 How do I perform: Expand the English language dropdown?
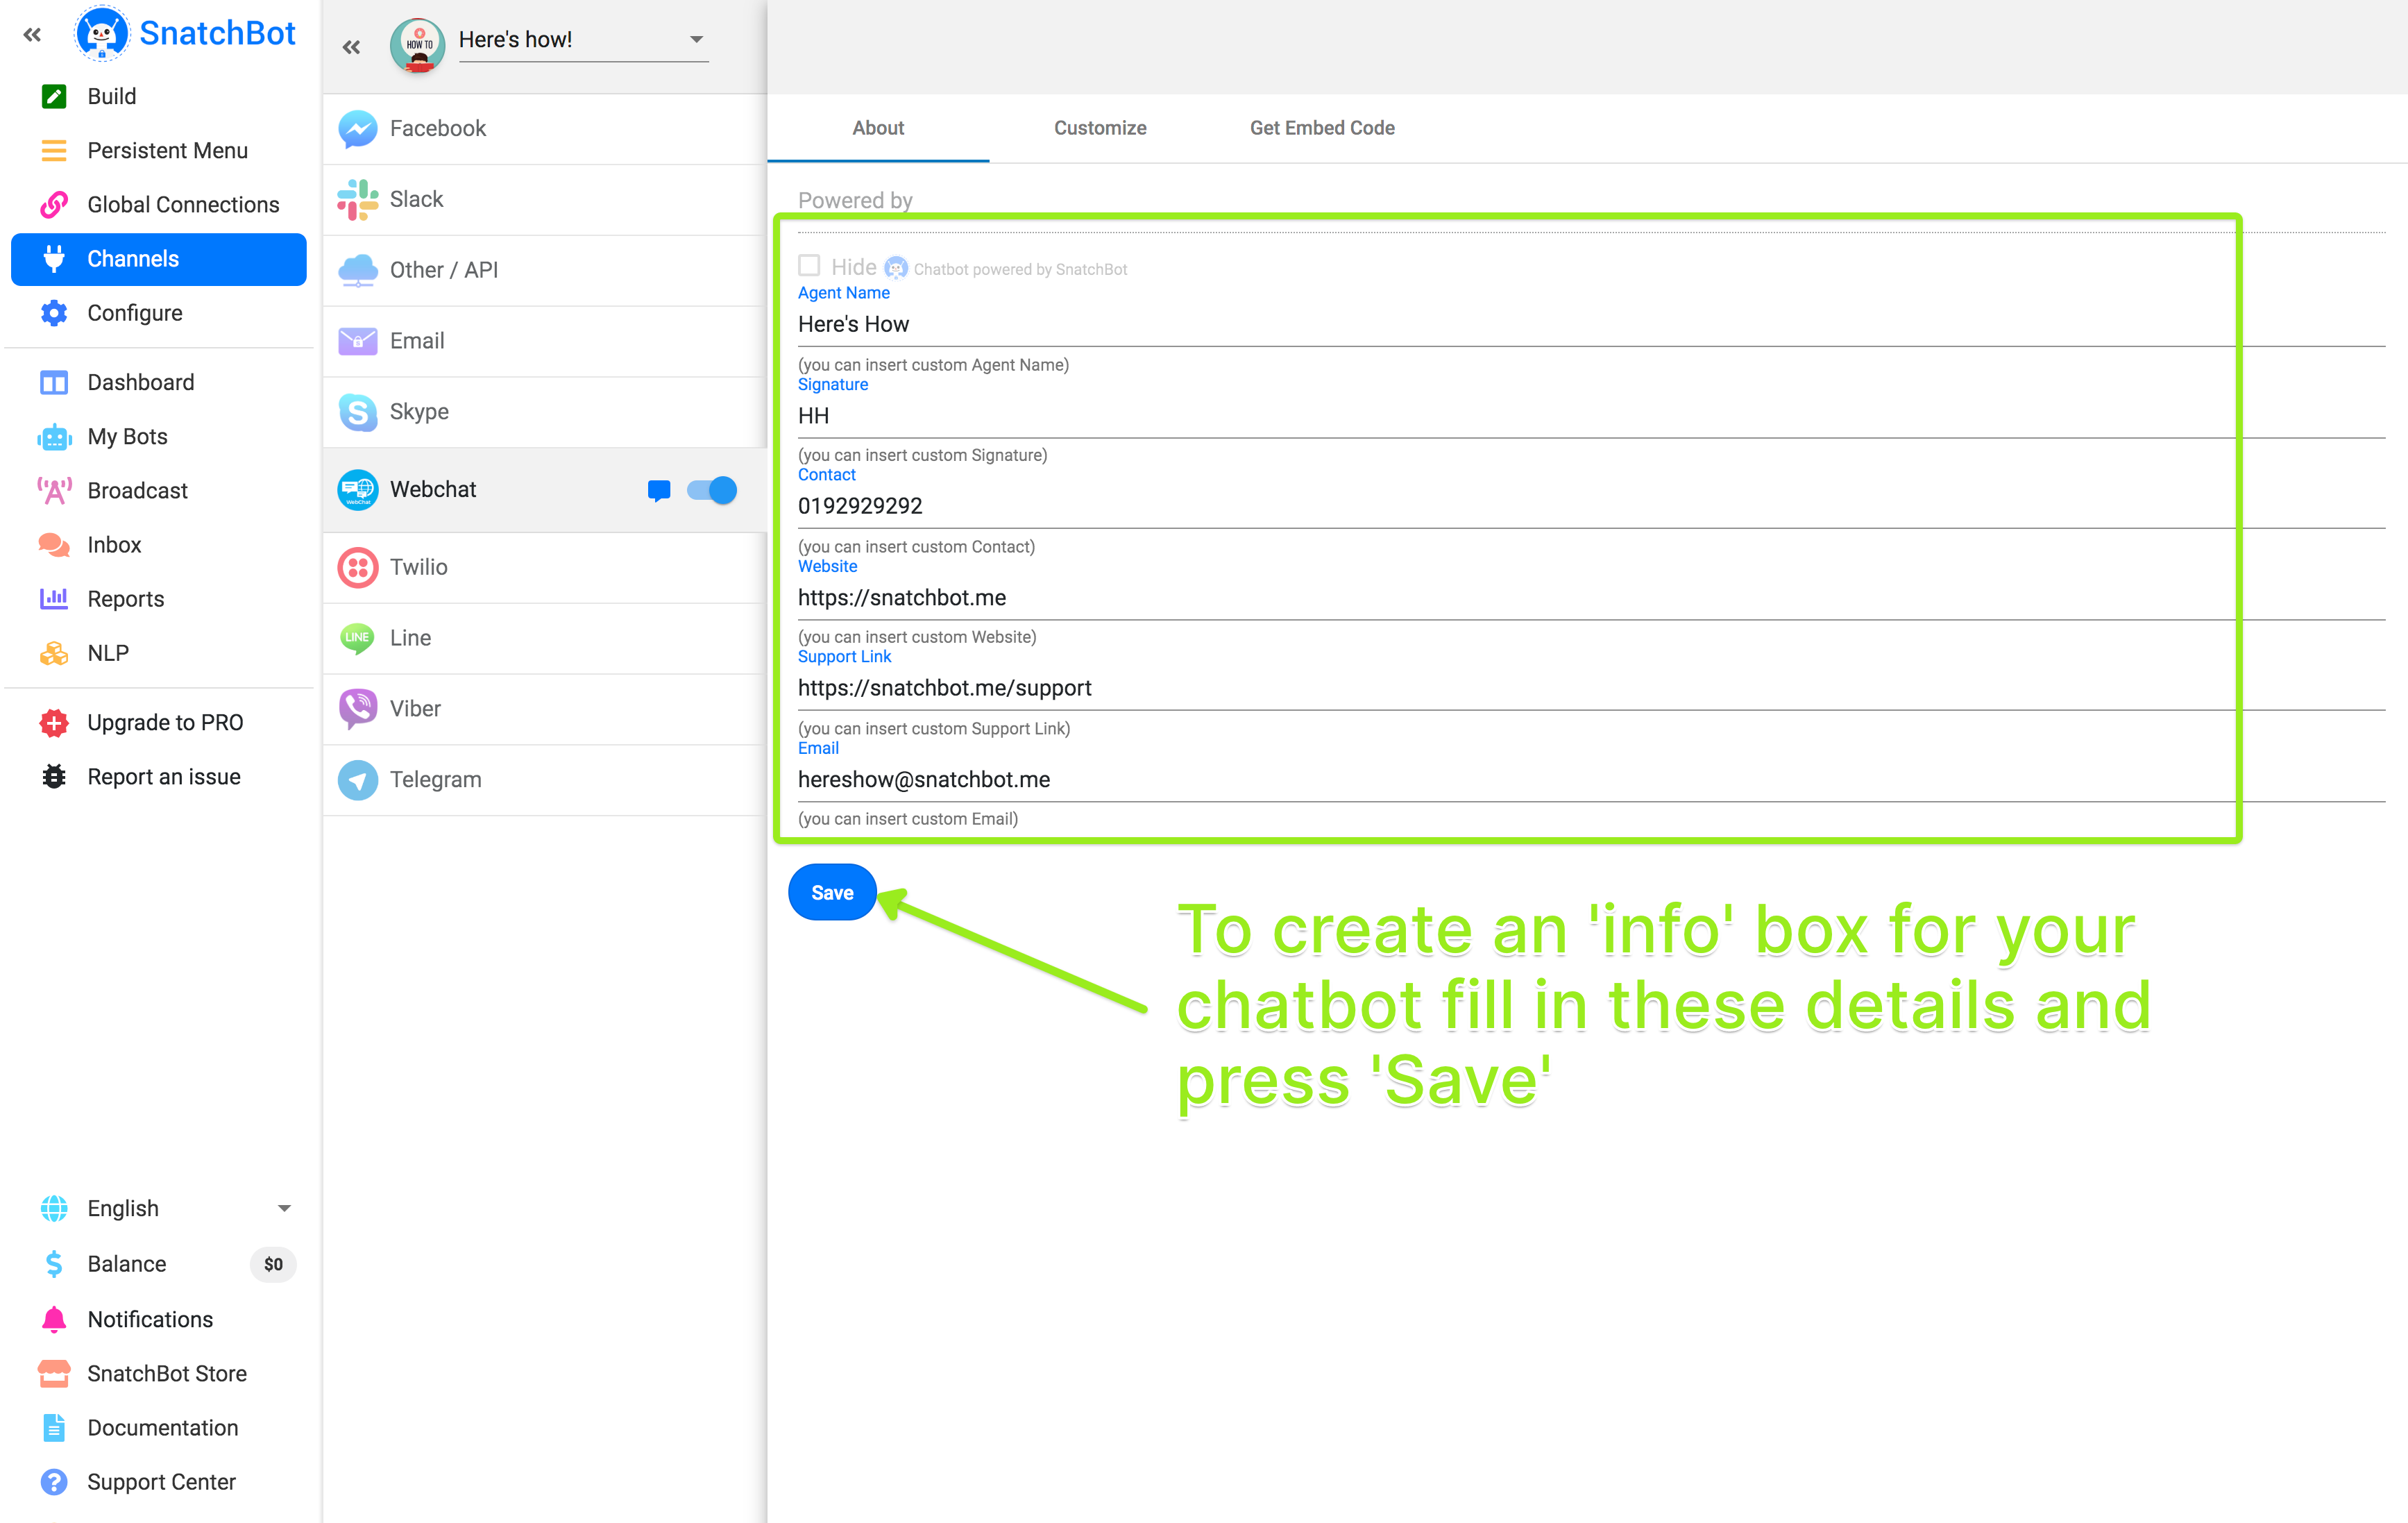click(x=284, y=1208)
